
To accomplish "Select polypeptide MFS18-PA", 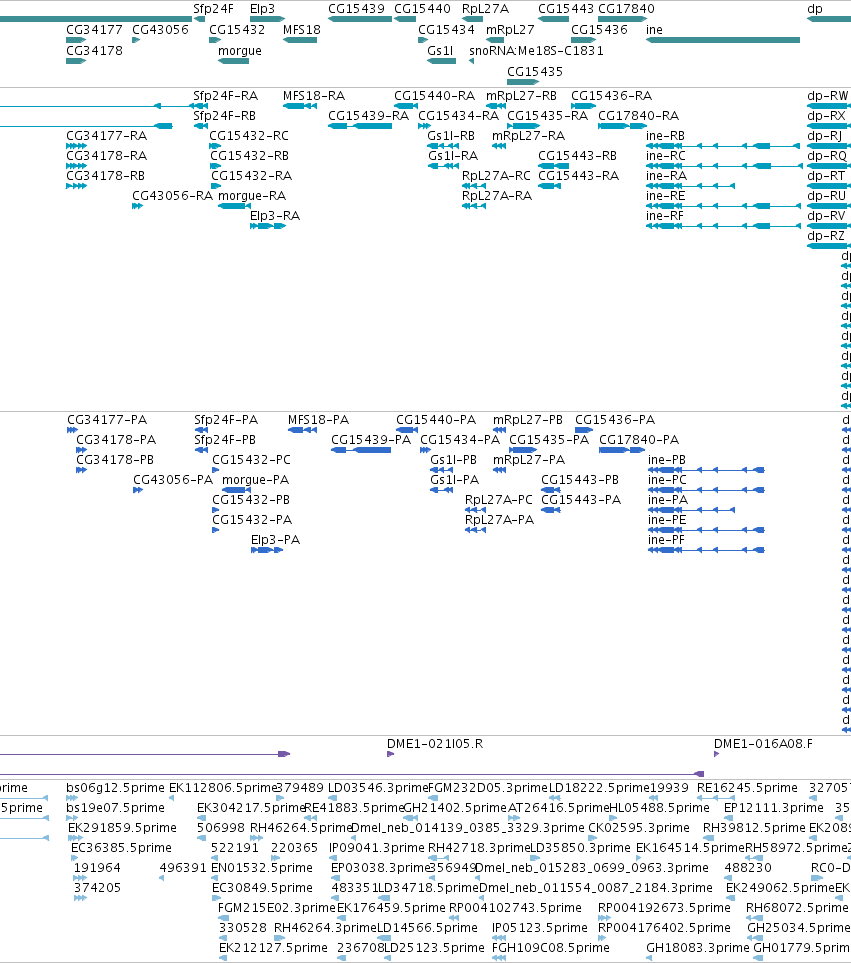I will click(318, 420).
